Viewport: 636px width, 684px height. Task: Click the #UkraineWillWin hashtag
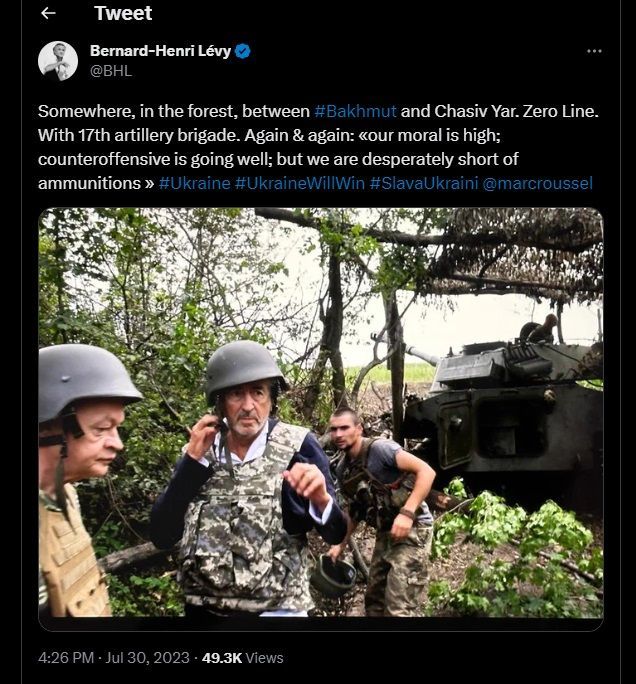[299, 183]
